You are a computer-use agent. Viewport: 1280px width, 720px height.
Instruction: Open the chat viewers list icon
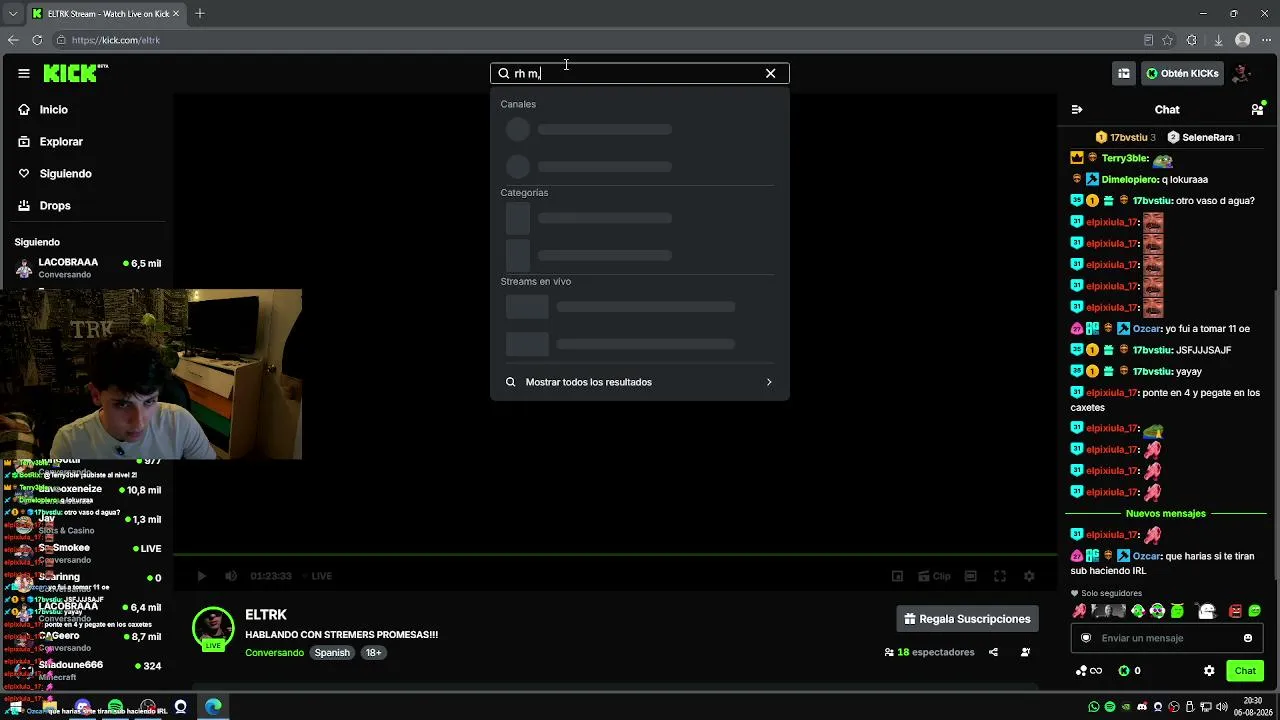[x=1258, y=109]
